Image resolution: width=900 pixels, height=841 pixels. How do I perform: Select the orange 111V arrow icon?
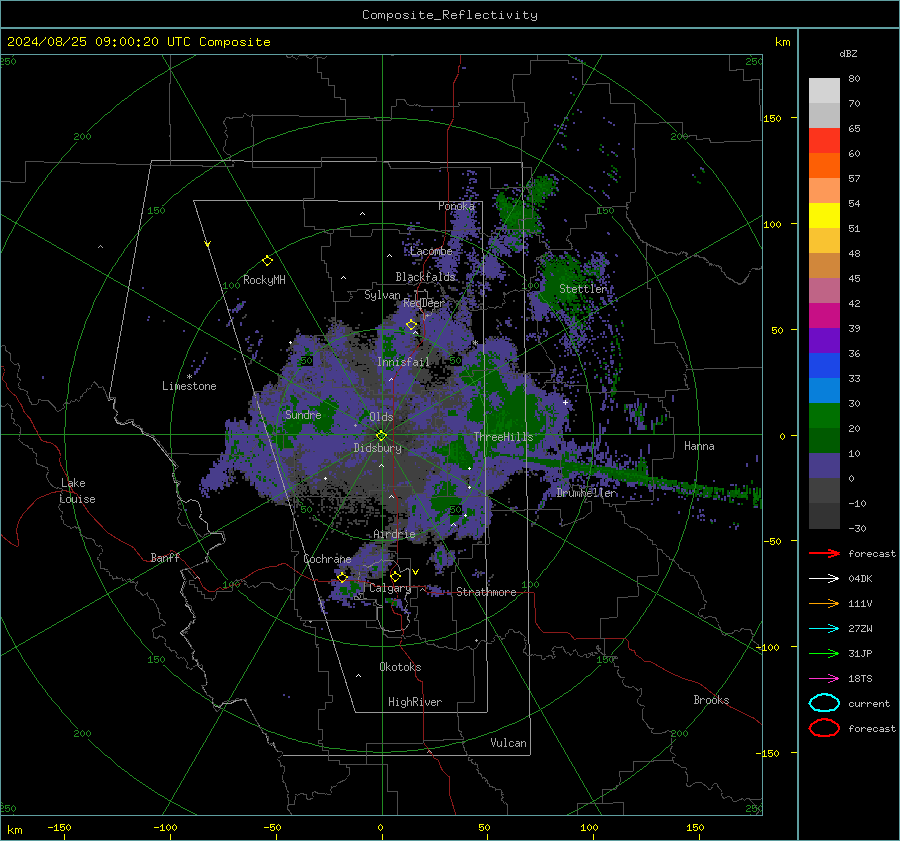click(824, 603)
